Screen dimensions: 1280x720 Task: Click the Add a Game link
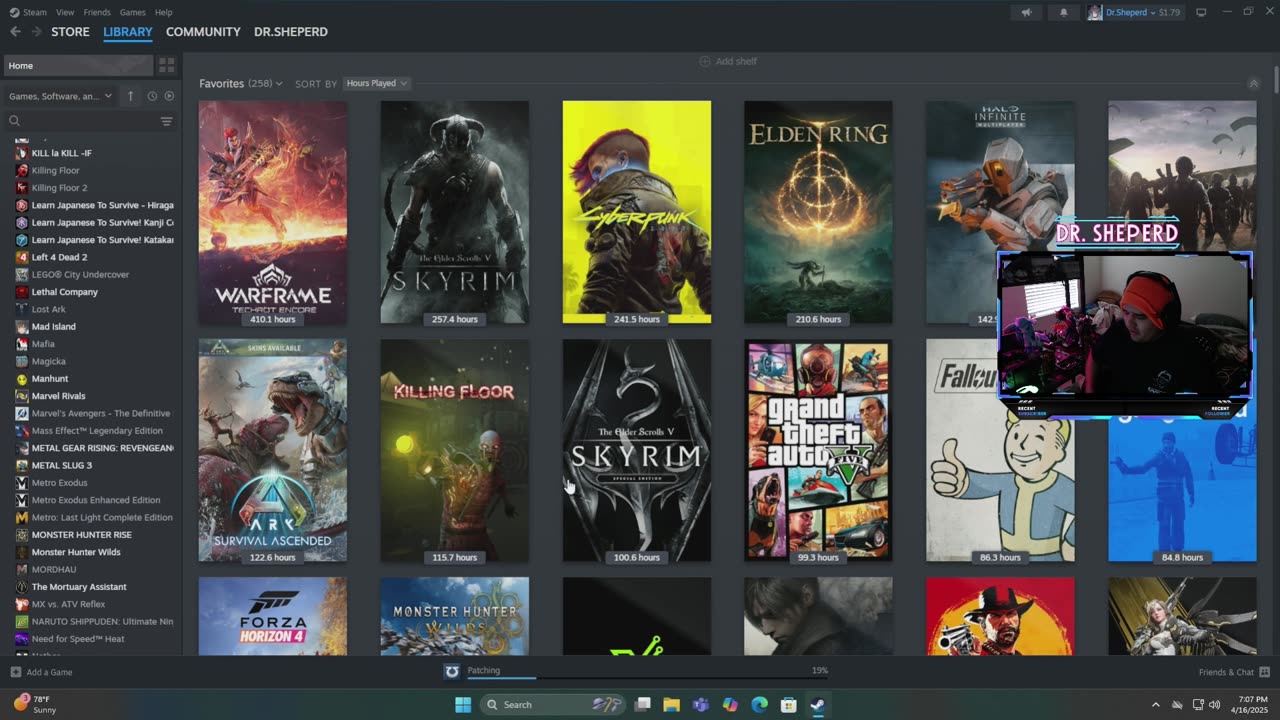49,672
